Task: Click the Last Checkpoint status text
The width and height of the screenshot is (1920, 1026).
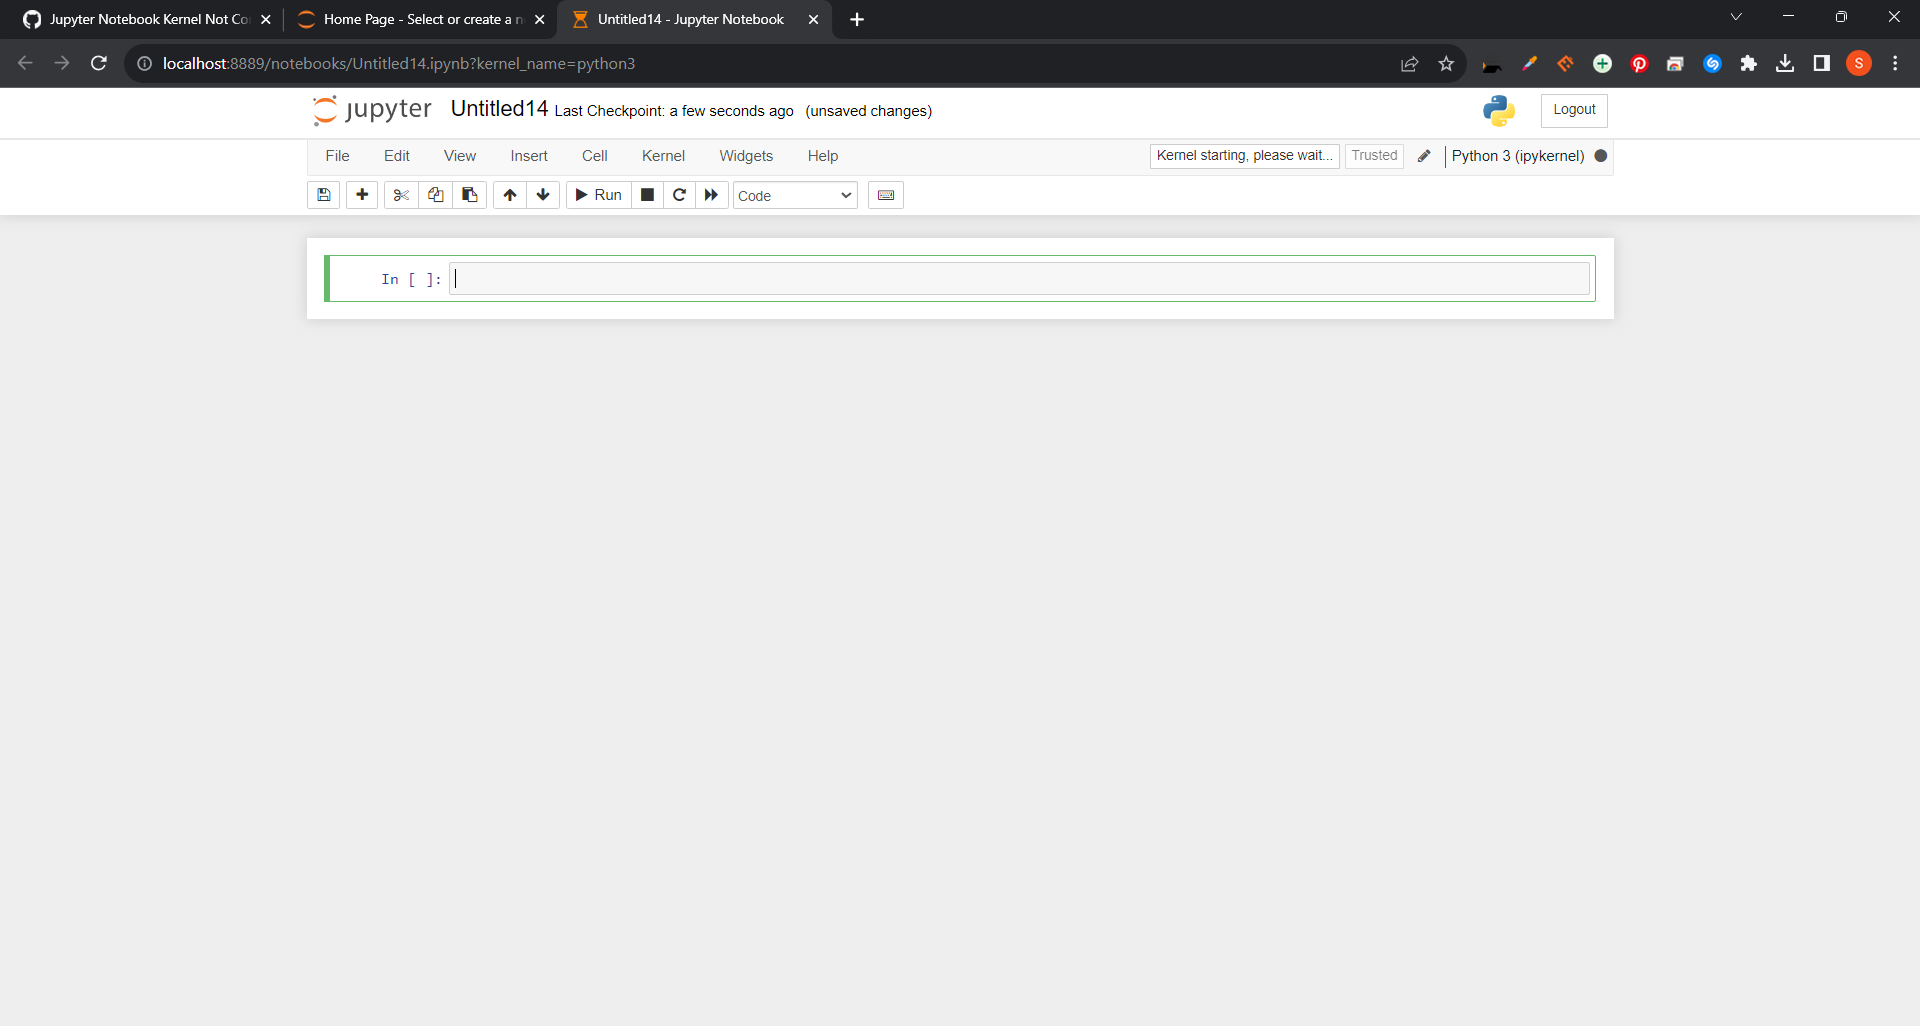Action: (x=674, y=111)
